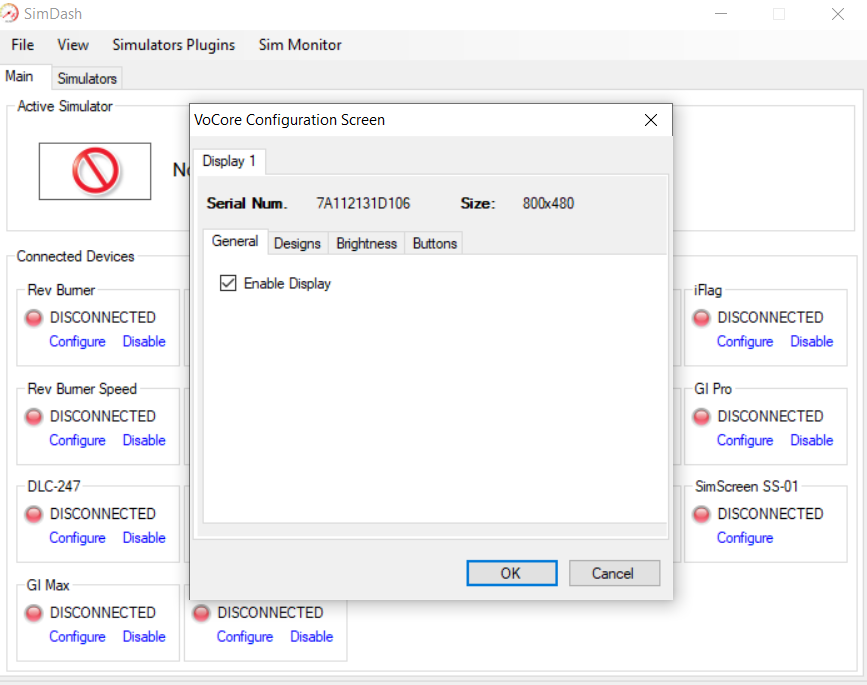Click the SimDash speedometer app icon
Screen dimensions: 867x685
pyautogui.click(x=14, y=14)
